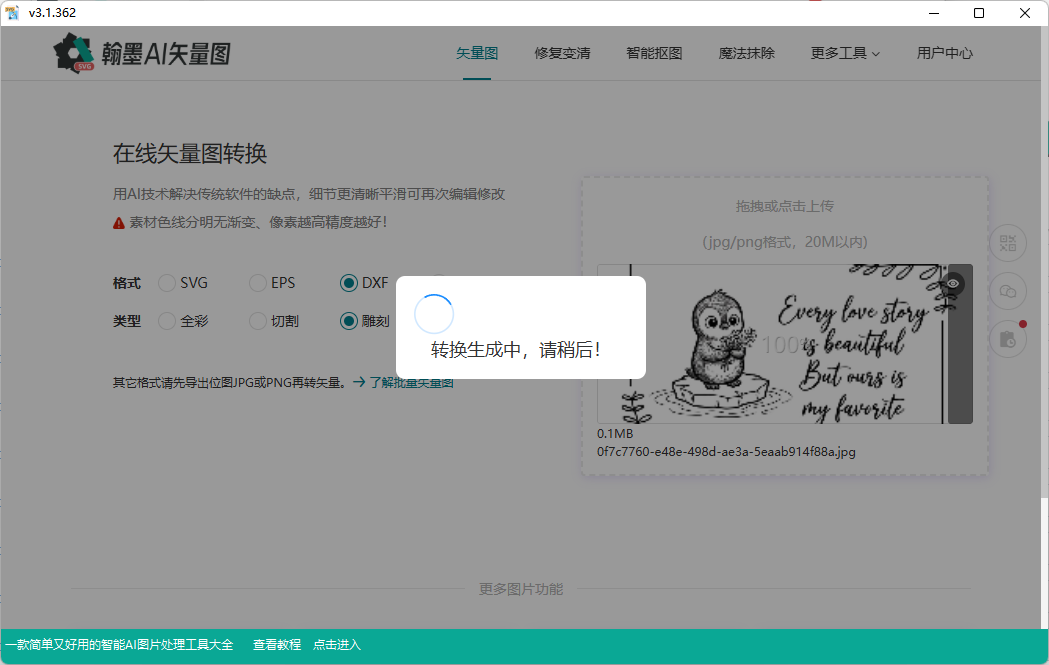Open the 了解批量矢量图 link

[413, 381]
